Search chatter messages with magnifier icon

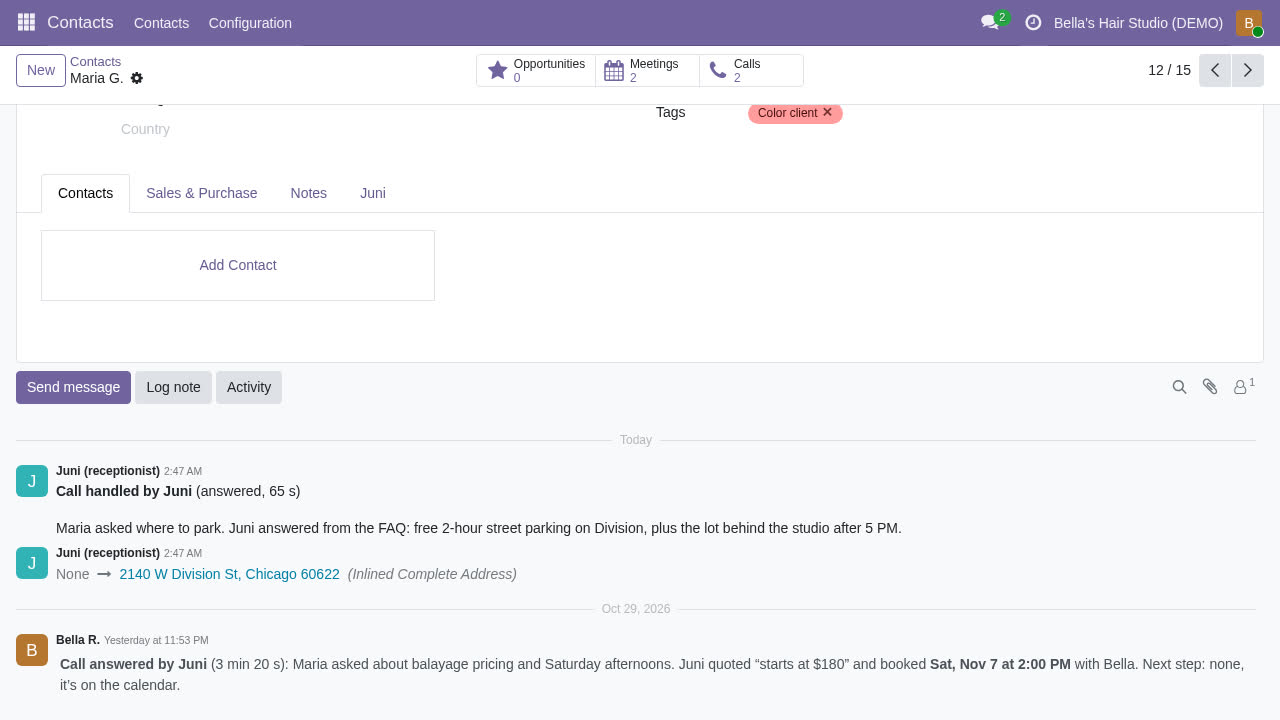[x=1179, y=387]
